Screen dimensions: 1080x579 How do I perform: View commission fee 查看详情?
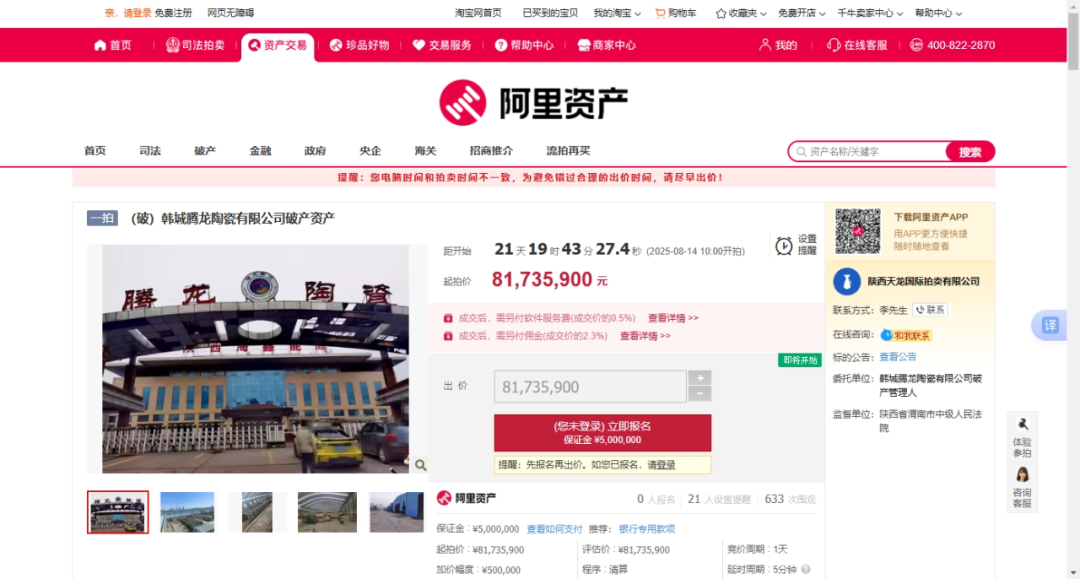(645, 336)
